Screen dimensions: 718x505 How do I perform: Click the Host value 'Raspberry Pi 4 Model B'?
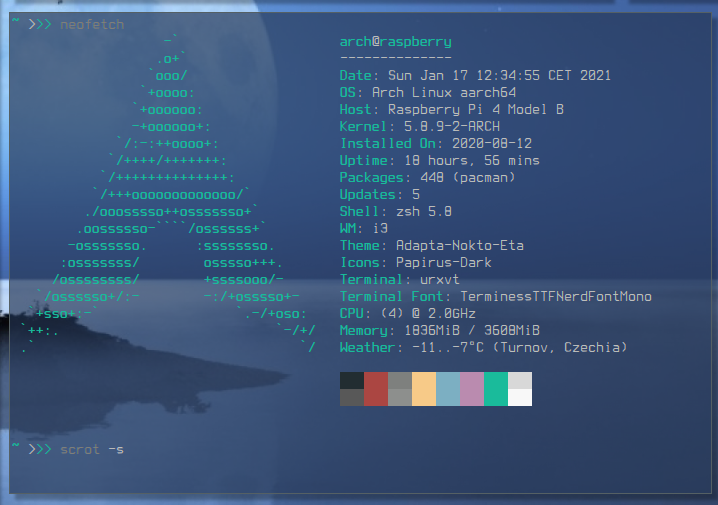point(476,109)
